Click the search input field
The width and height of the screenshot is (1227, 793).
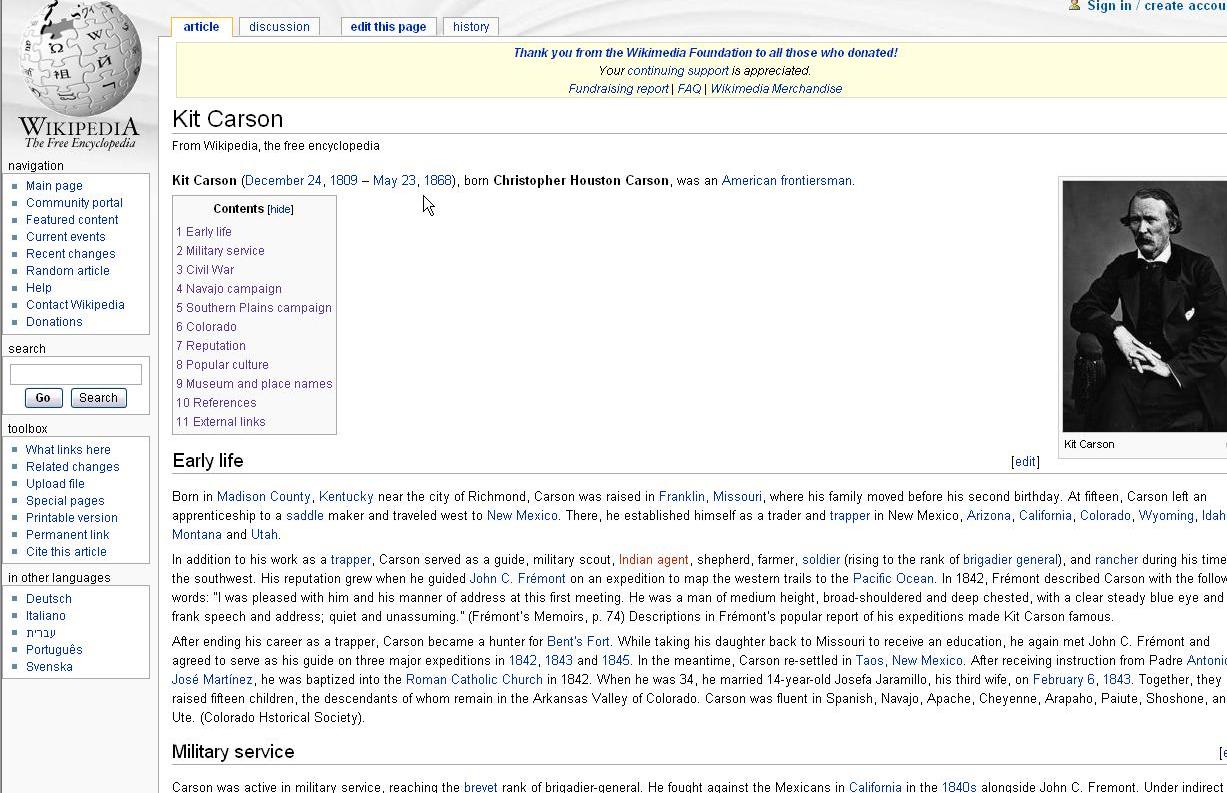point(76,374)
